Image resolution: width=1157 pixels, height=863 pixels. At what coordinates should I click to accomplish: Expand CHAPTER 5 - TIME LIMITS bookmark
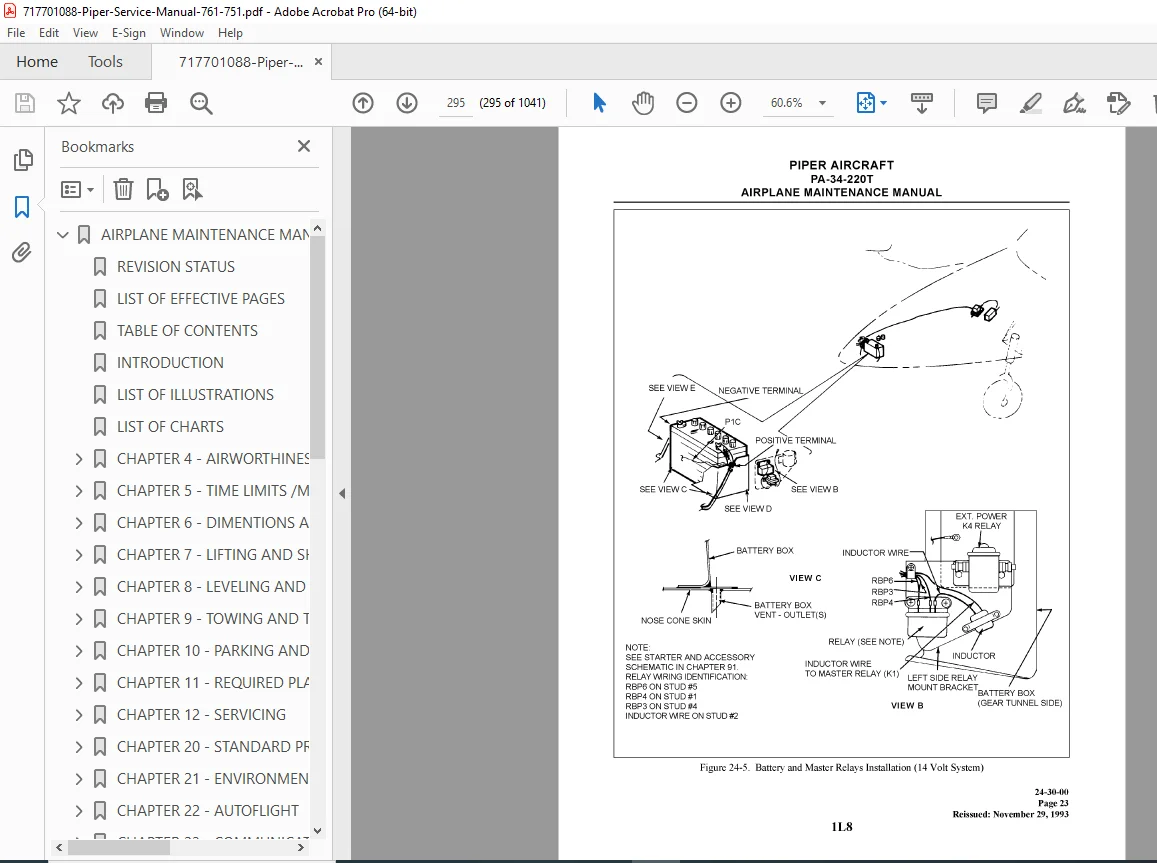click(x=79, y=491)
